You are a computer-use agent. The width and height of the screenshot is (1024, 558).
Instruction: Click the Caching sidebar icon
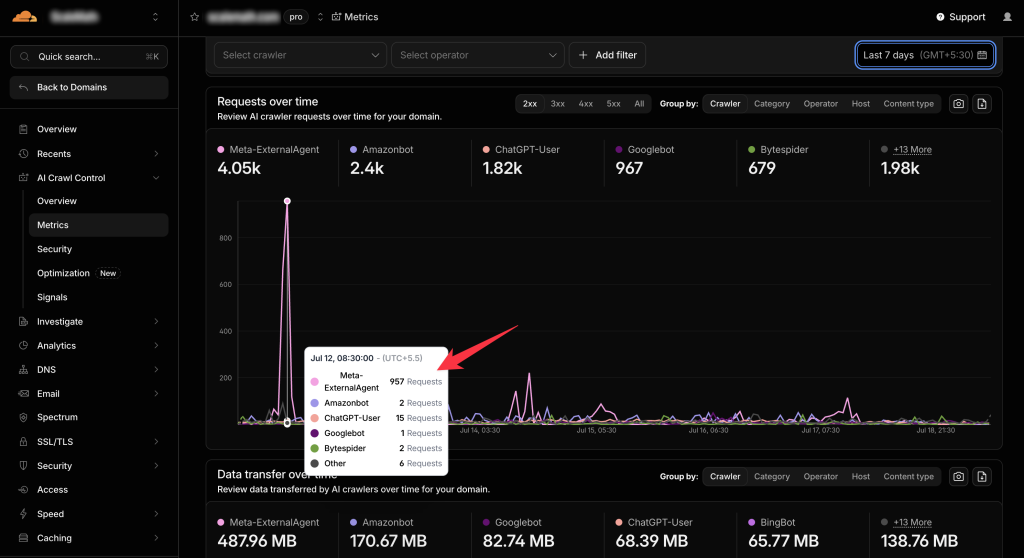click(24, 538)
